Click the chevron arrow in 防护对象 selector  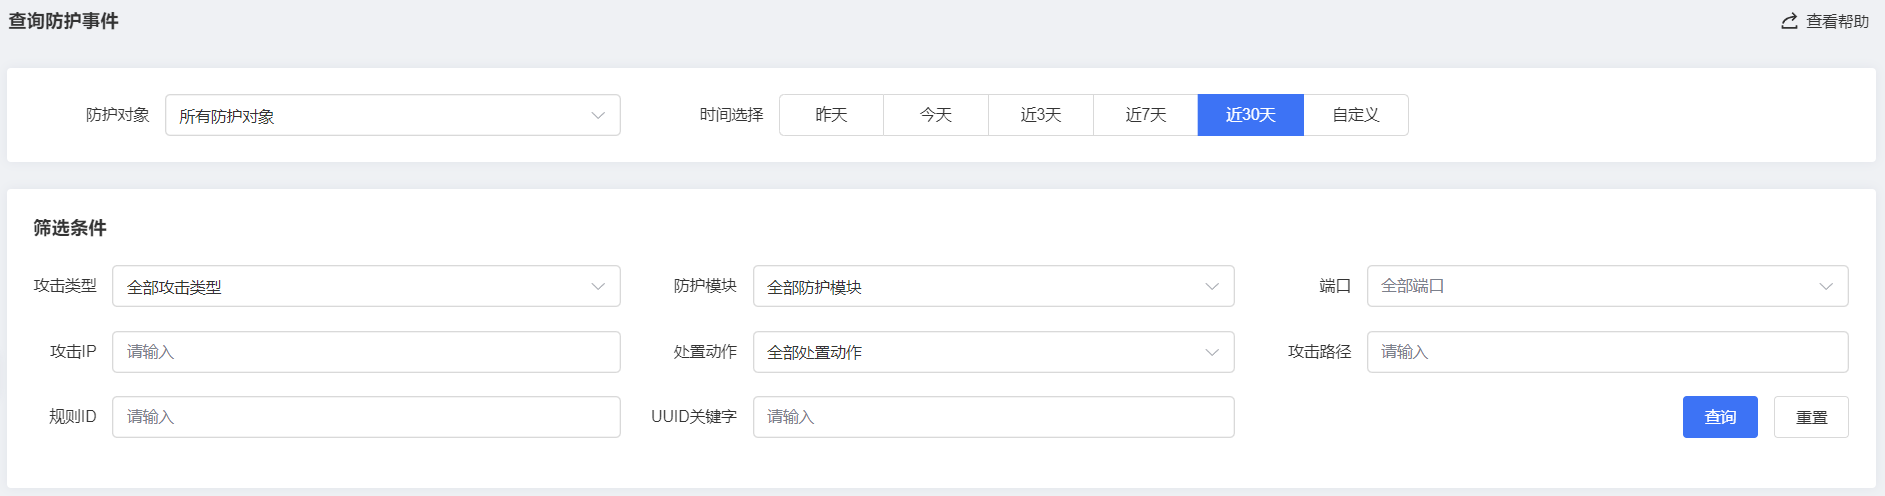click(598, 115)
